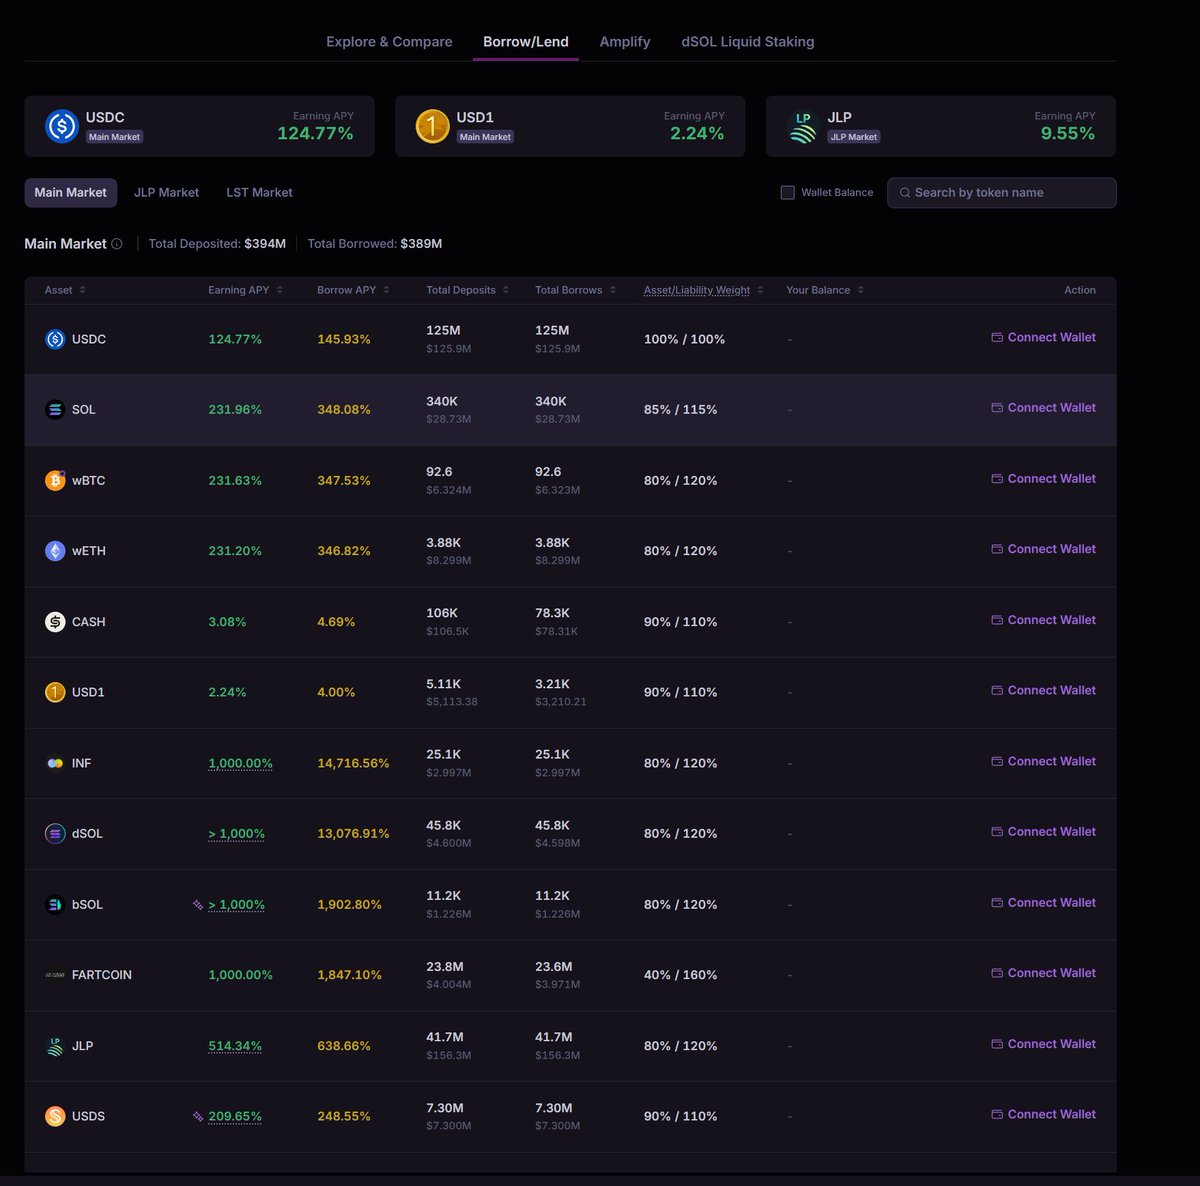This screenshot has width=1200, height=1186.
Task: Open the Explore & Compare tab
Action: tap(389, 42)
